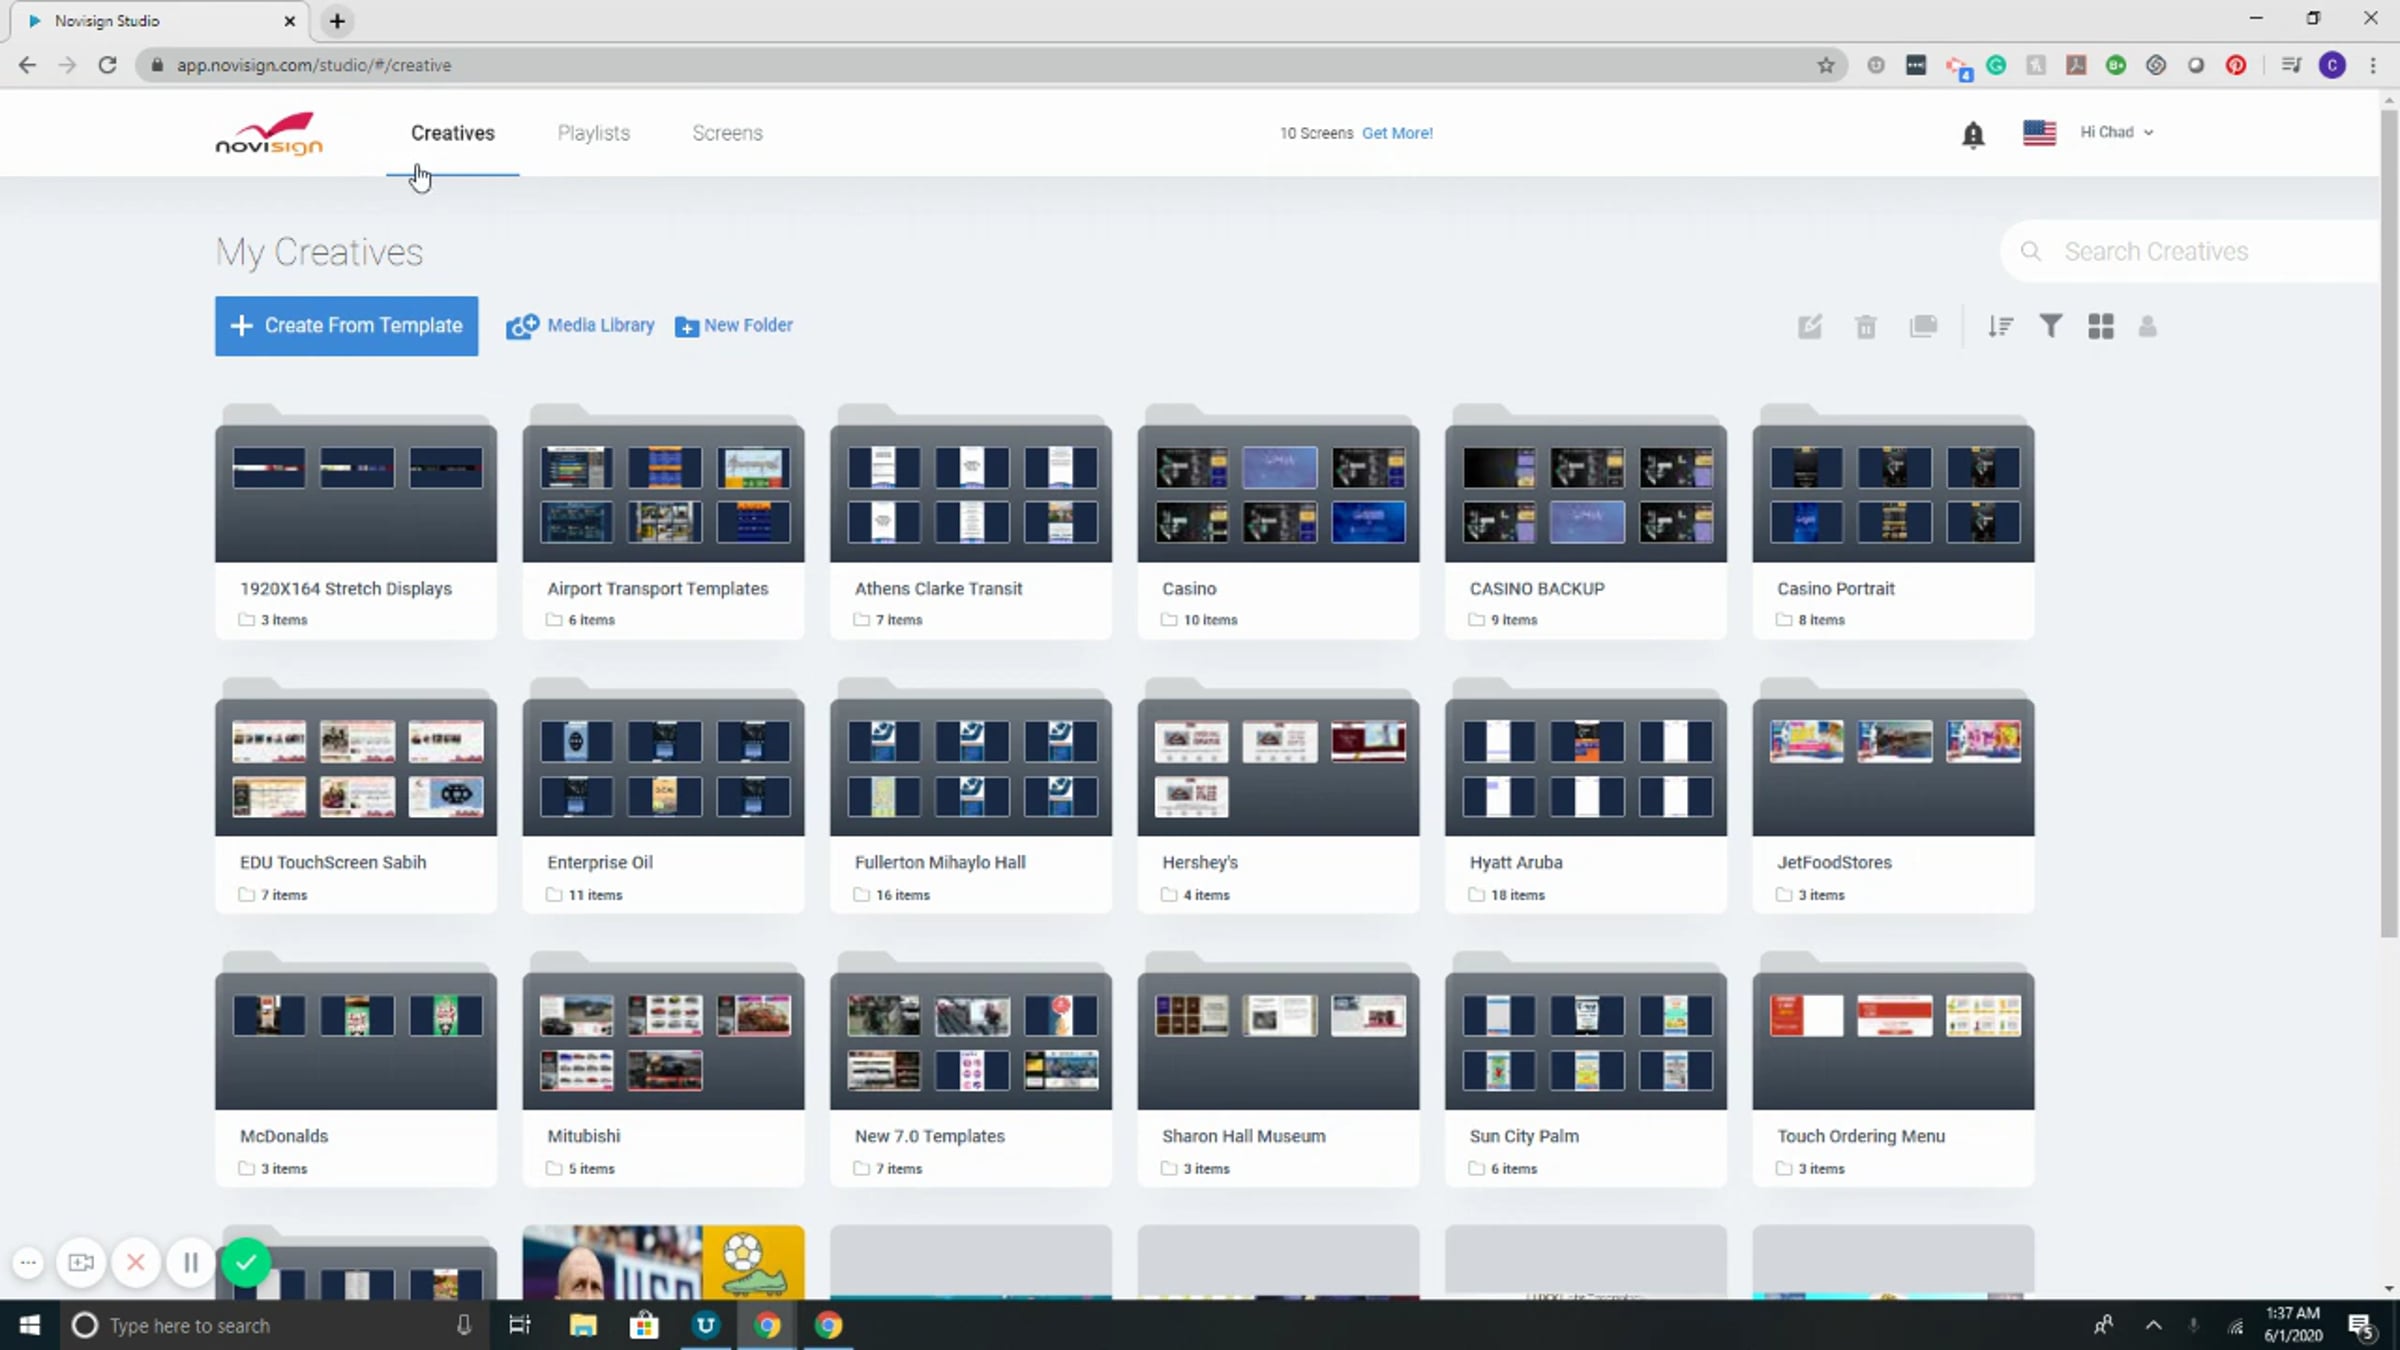Open the filter funnel icon
This screenshot has width=2400, height=1350.
point(2050,326)
